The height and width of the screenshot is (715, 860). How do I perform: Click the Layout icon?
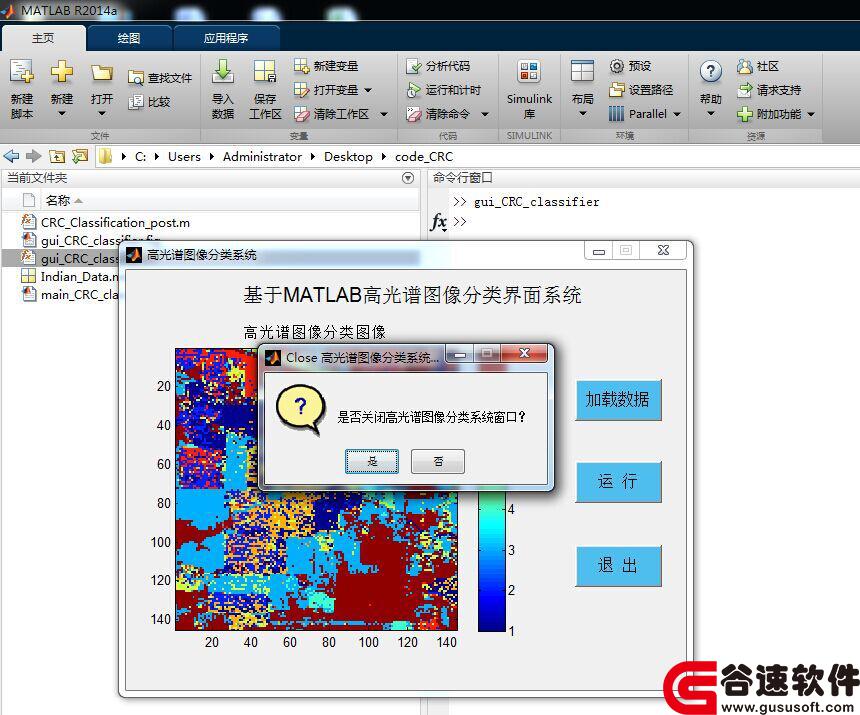click(582, 72)
